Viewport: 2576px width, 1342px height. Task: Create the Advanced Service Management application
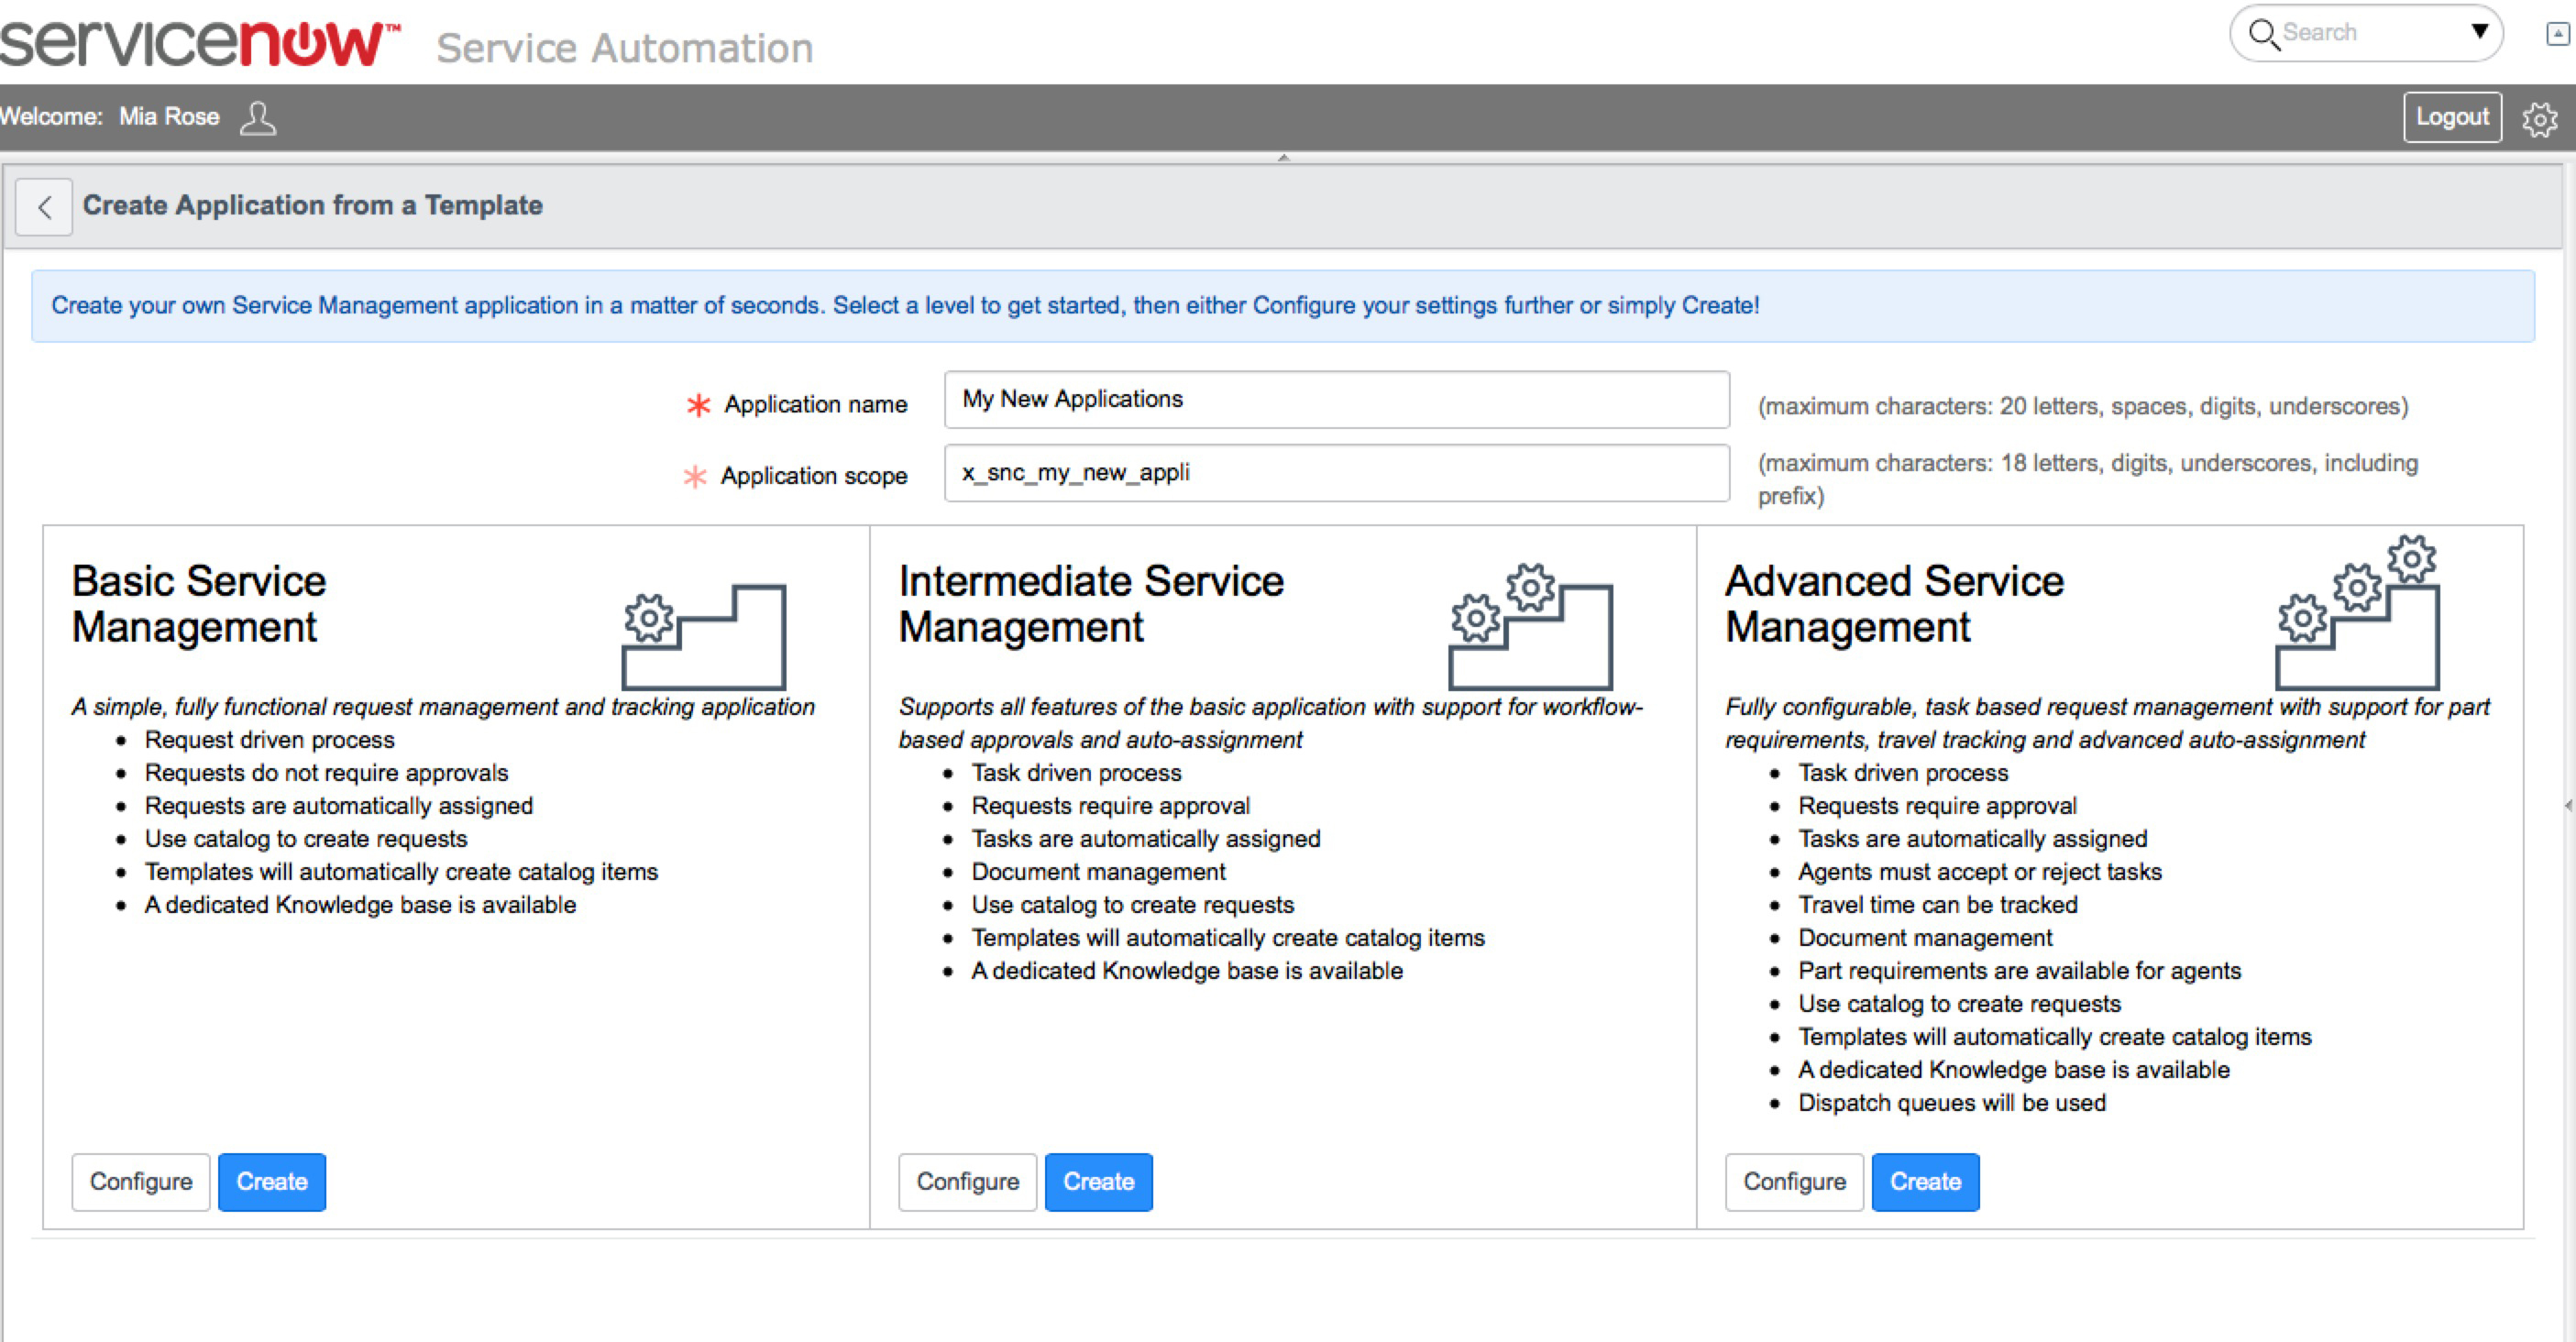pos(1924,1181)
